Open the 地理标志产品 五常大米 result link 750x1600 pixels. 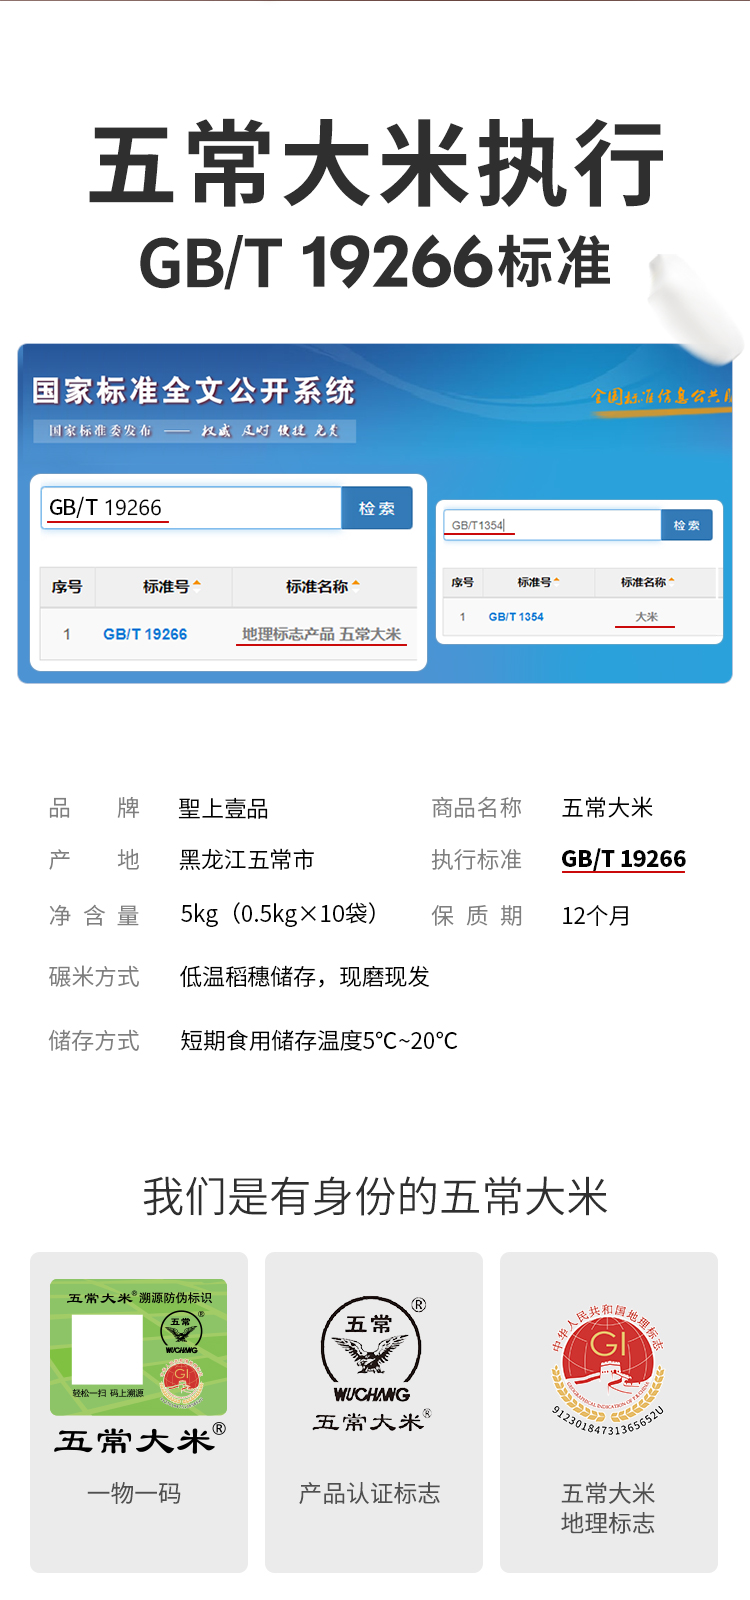(x=321, y=634)
